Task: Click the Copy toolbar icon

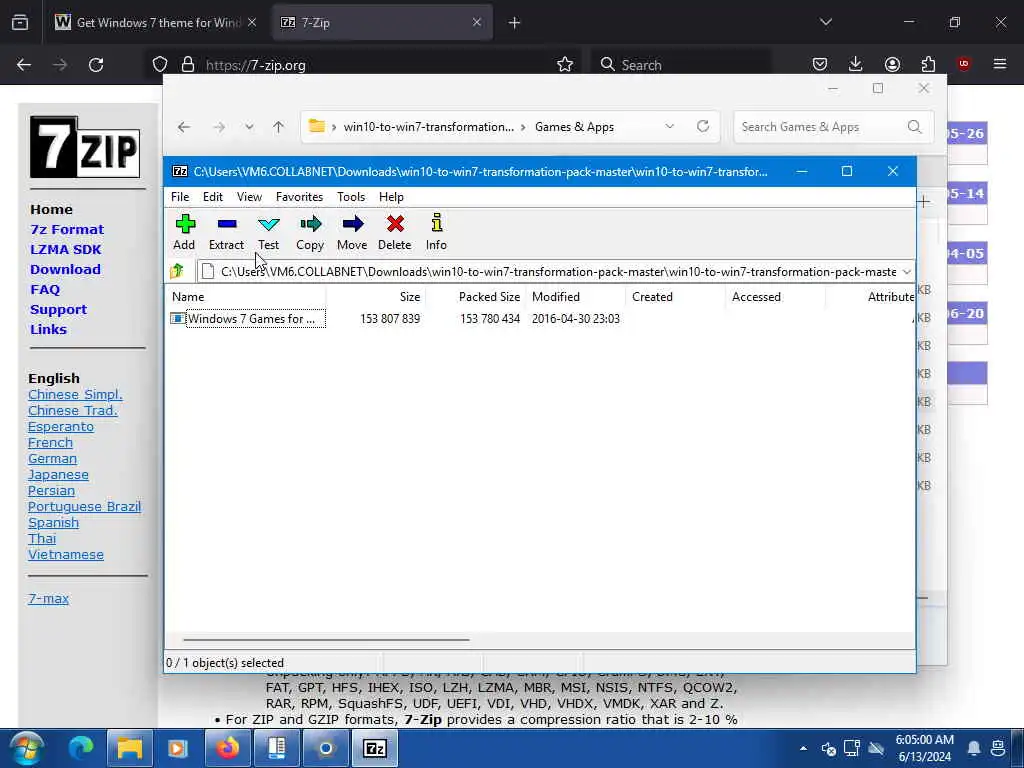Action: (310, 232)
